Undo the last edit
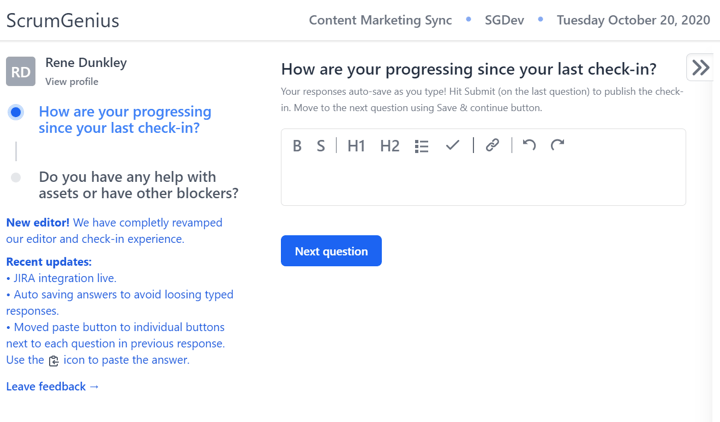This screenshot has width=720, height=422. (529, 145)
